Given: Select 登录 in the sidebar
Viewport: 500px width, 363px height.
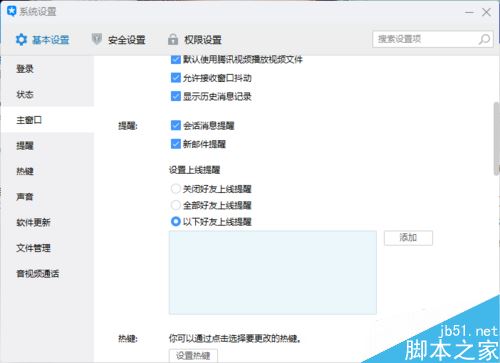Looking at the screenshot, I should pos(47,69).
